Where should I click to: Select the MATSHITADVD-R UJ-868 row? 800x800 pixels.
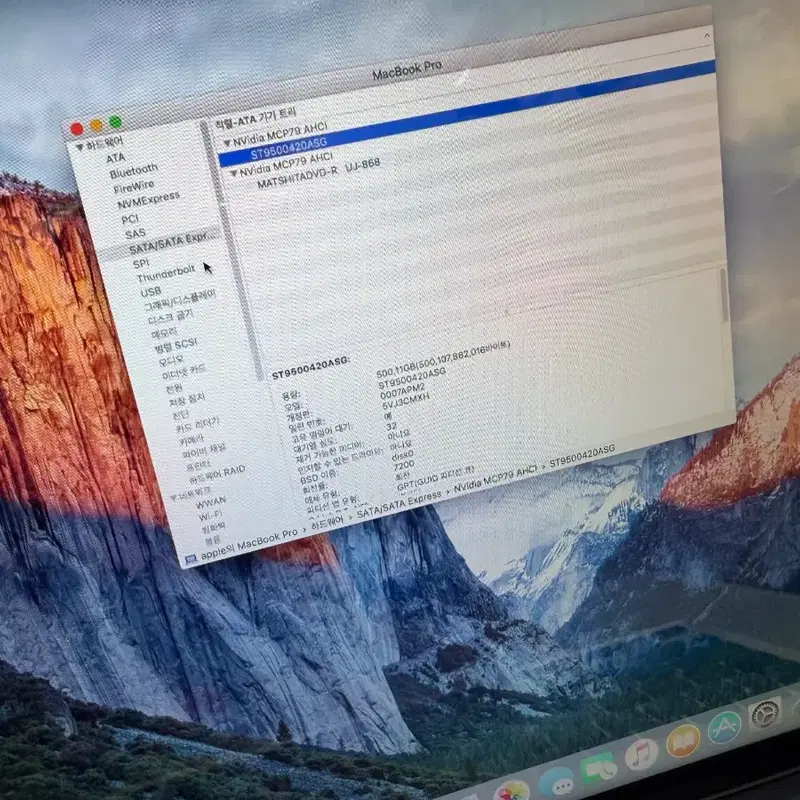[x=318, y=173]
